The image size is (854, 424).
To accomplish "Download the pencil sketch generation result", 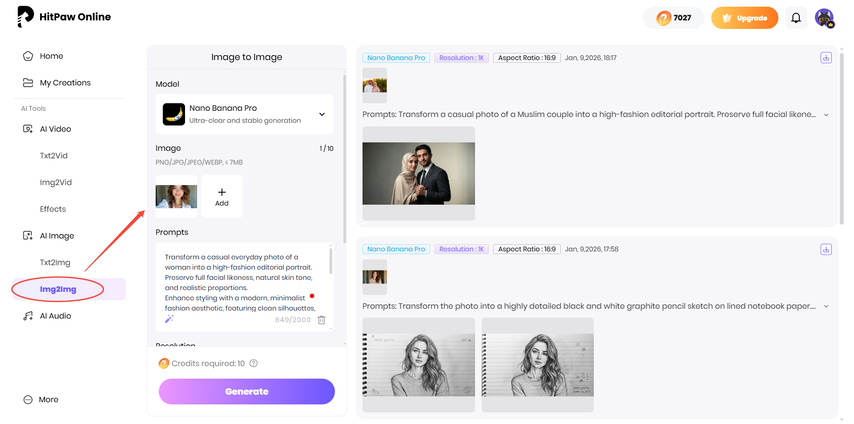I will [x=826, y=249].
